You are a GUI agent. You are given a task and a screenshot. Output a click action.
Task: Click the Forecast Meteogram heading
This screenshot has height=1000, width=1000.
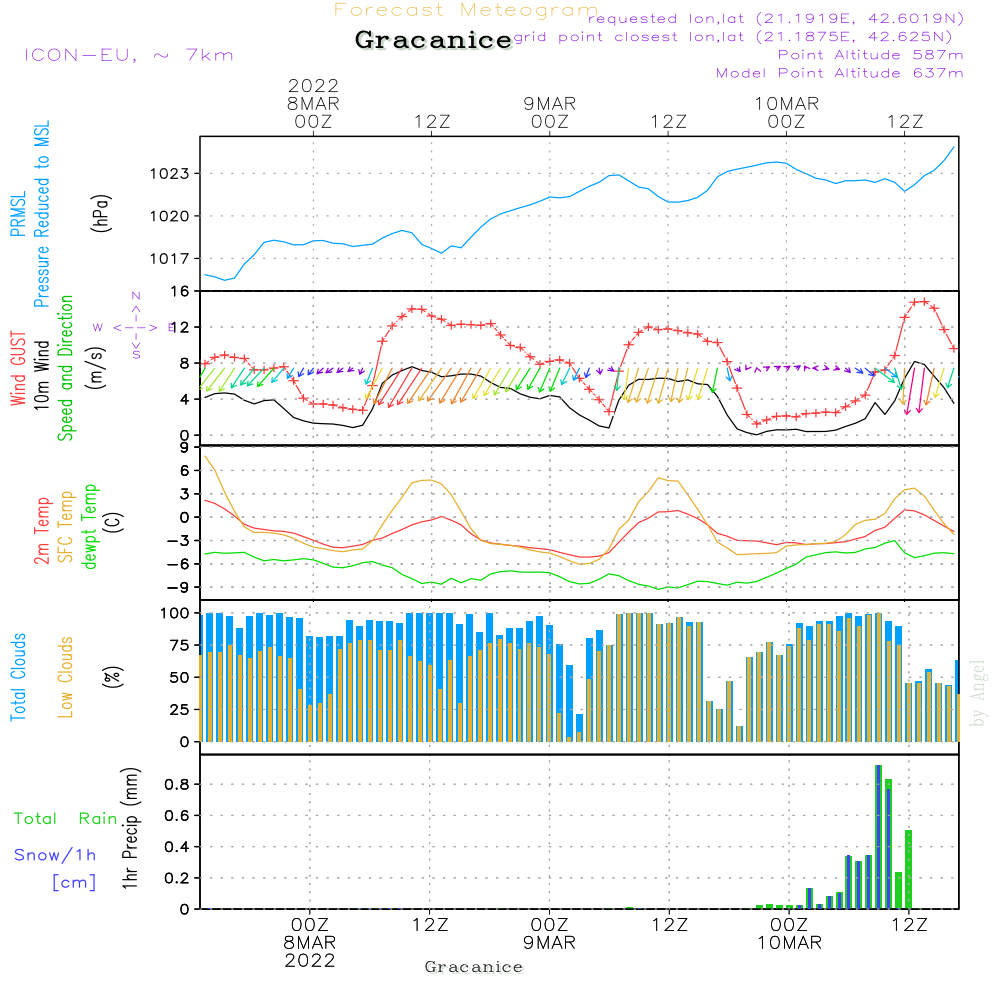click(466, 10)
